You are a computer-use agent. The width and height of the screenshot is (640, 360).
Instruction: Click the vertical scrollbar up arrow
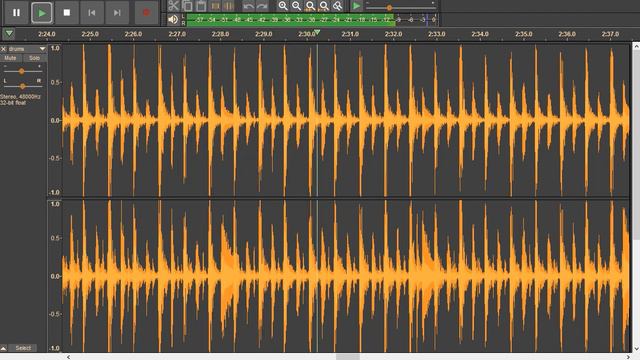[636, 47]
